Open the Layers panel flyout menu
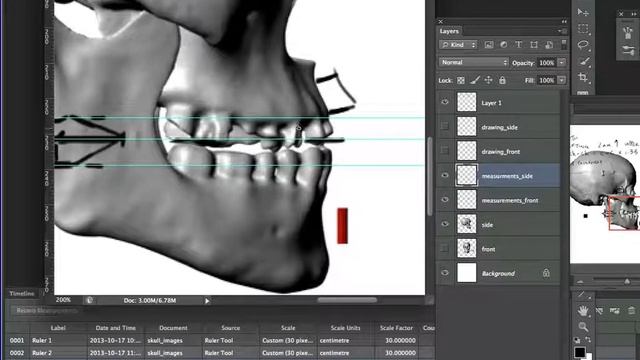Viewport: 640px width, 360px height. pos(562,31)
